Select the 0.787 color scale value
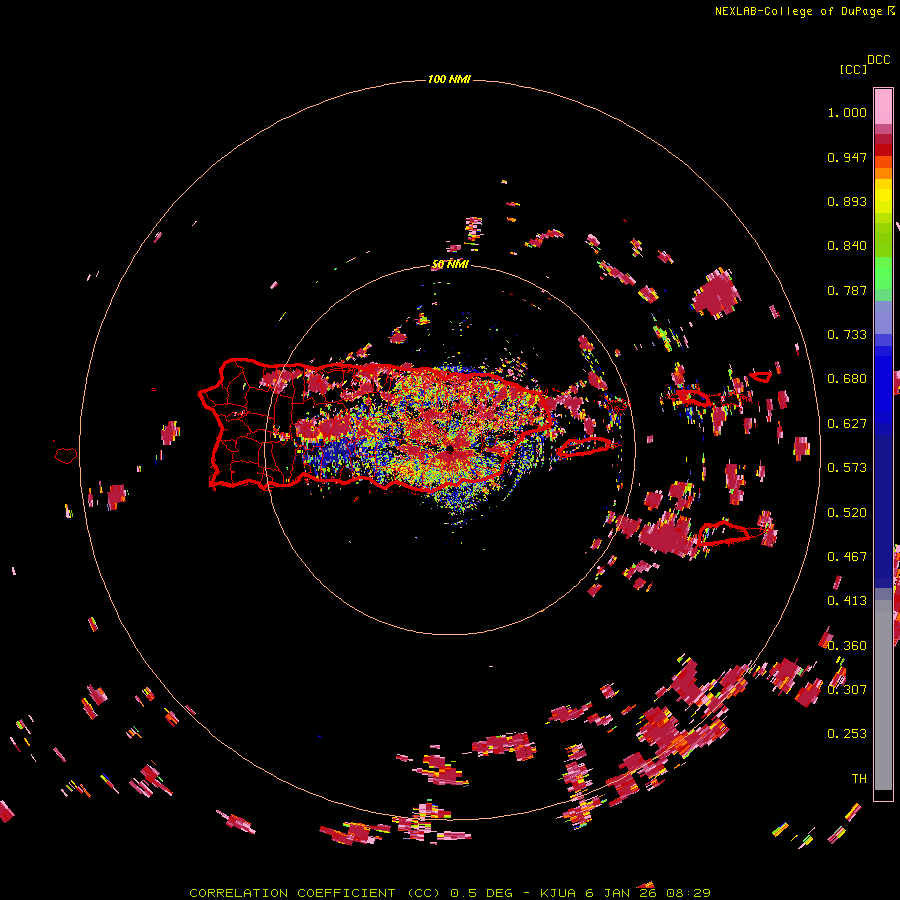This screenshot has height=900, width=900. pos(847,290)
